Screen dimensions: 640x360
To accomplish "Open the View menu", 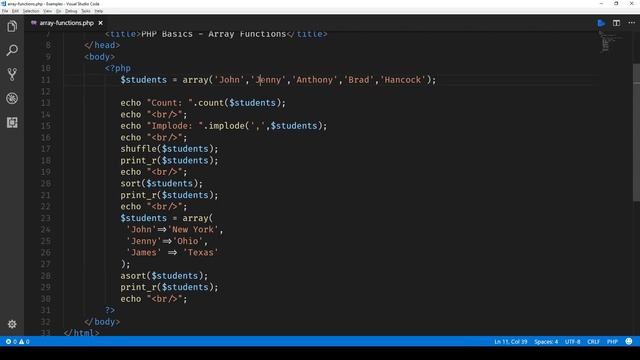I will pos(47,11).
